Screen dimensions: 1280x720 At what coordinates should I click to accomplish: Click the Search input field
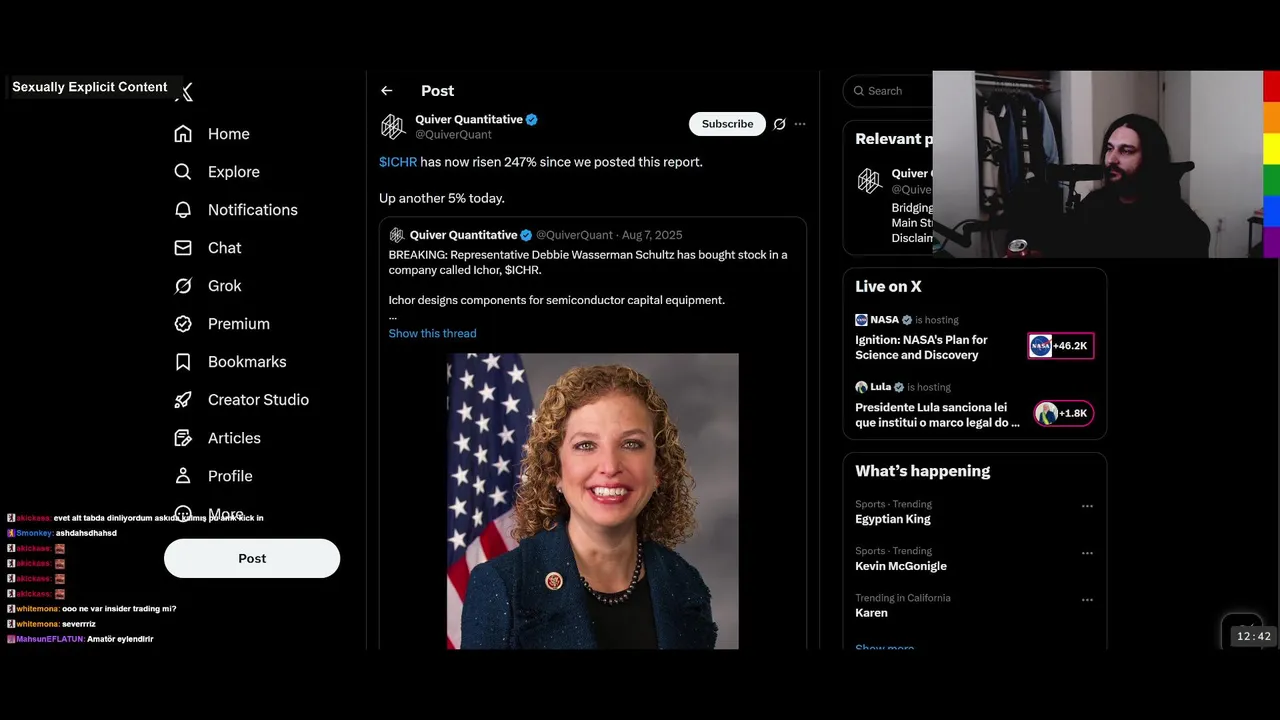pyautogui.click(x=889, y=91)
